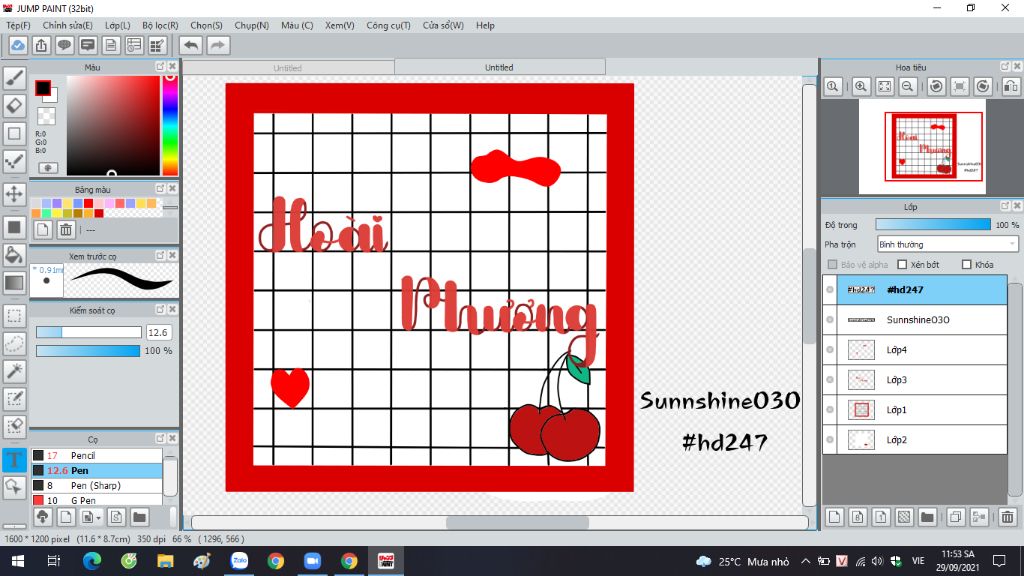The width and height of the screenshot is (1024, 576).
Task: Select the Magic Wand tool
Action: click(14, 371)
